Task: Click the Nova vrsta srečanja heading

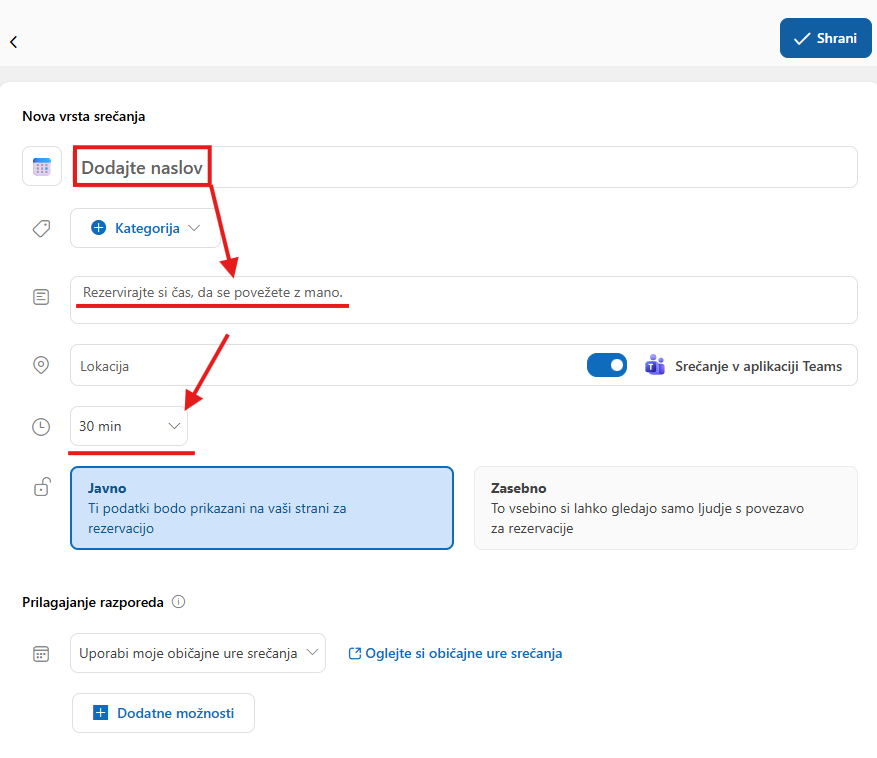Action: pos(84,116)
